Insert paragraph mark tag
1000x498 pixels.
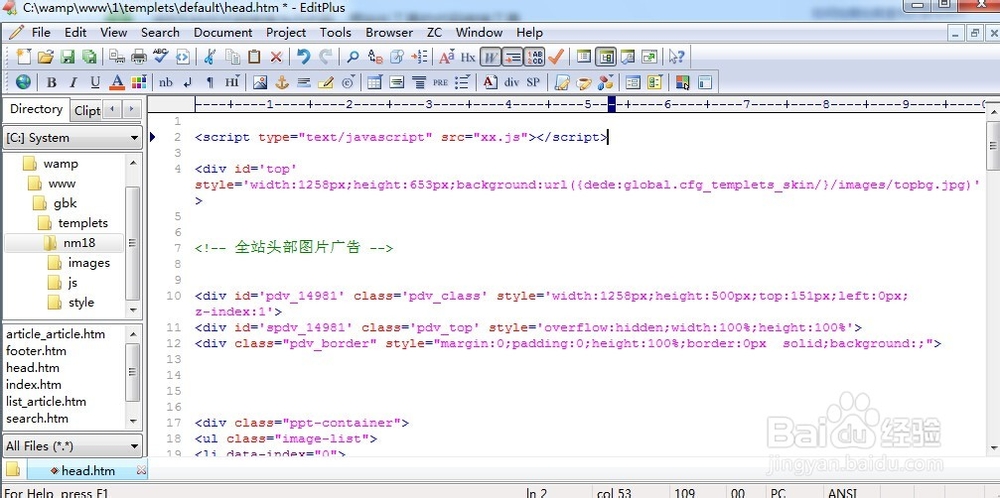(210, 82)
